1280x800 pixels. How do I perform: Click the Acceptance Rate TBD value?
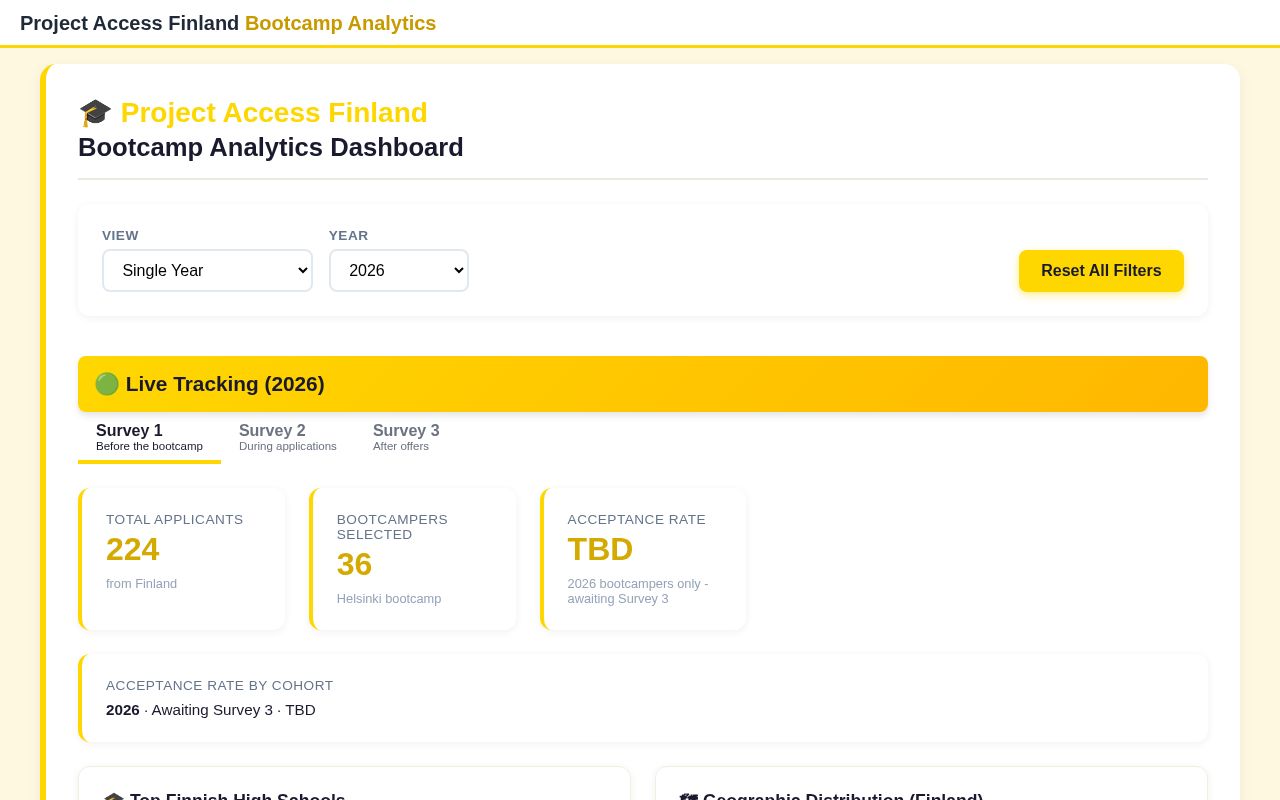pyautogui.click(x=600, y=549)
